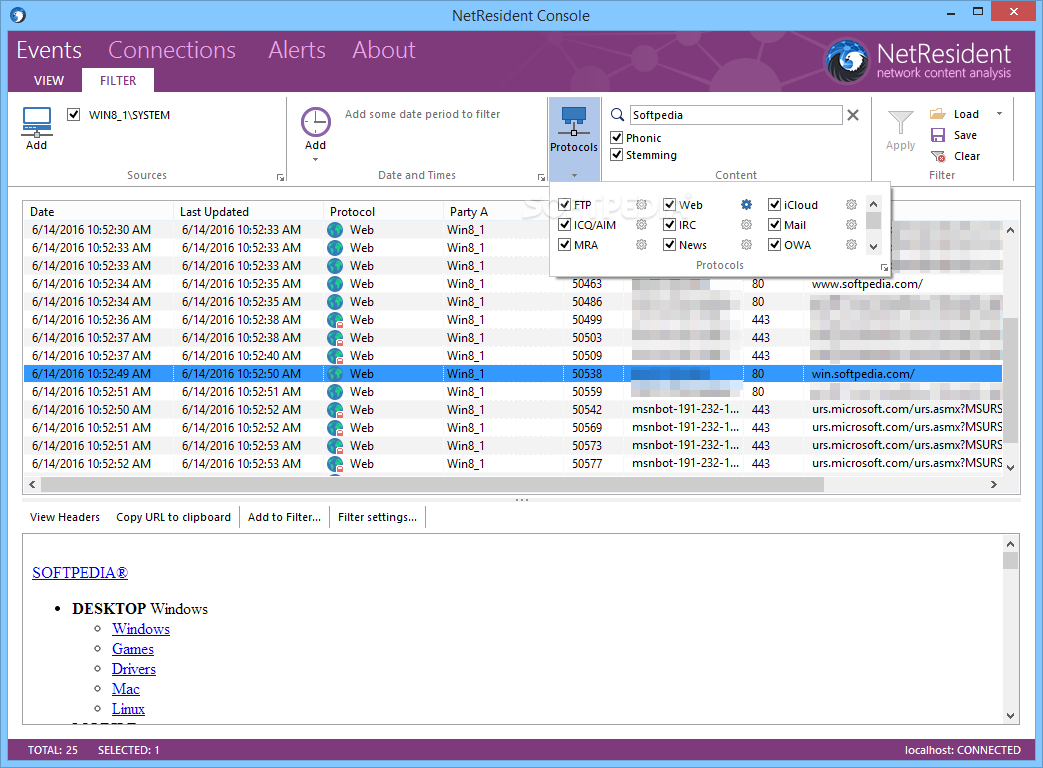Open OWA protocol settings gear
Image resolution: width=1043 pixels, height=768 pixels.
click(x=851, y=245)
